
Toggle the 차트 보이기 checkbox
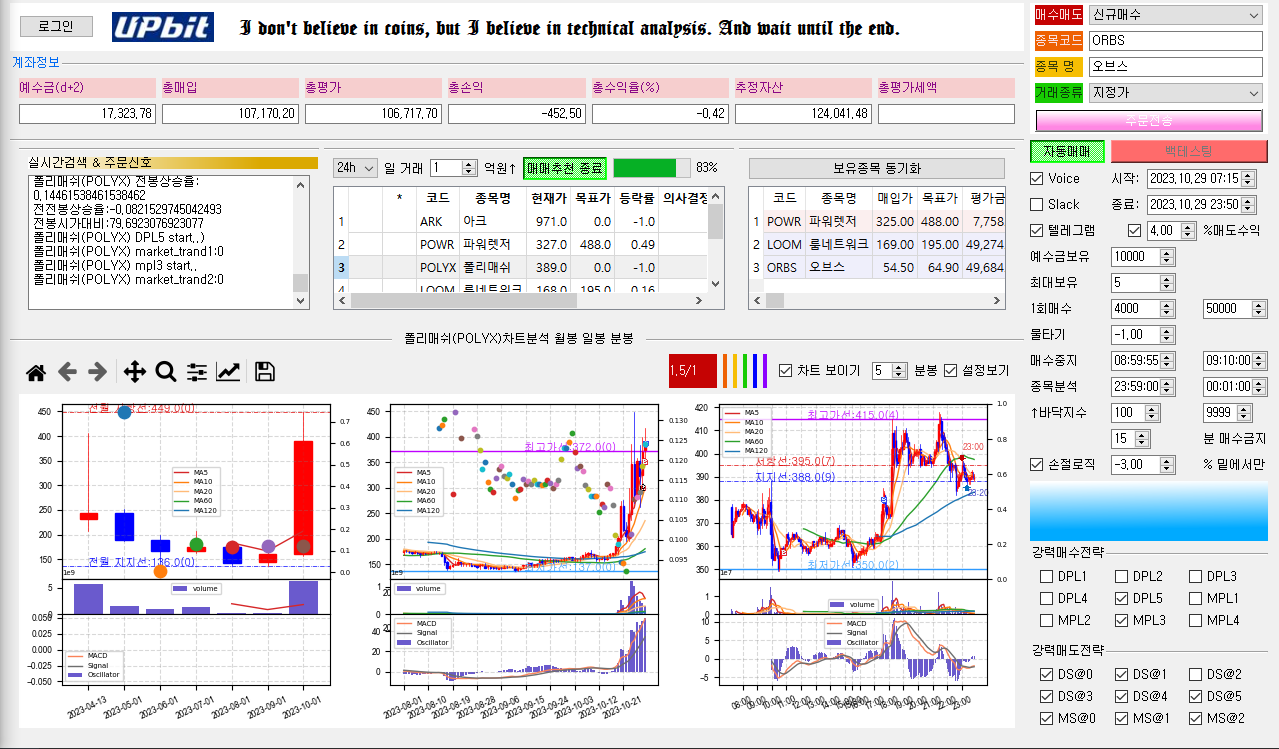point(785,370)
